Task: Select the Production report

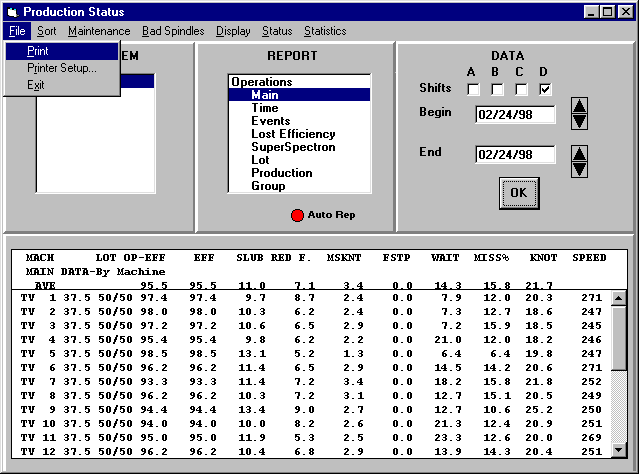Action: [x=300, y=173]
